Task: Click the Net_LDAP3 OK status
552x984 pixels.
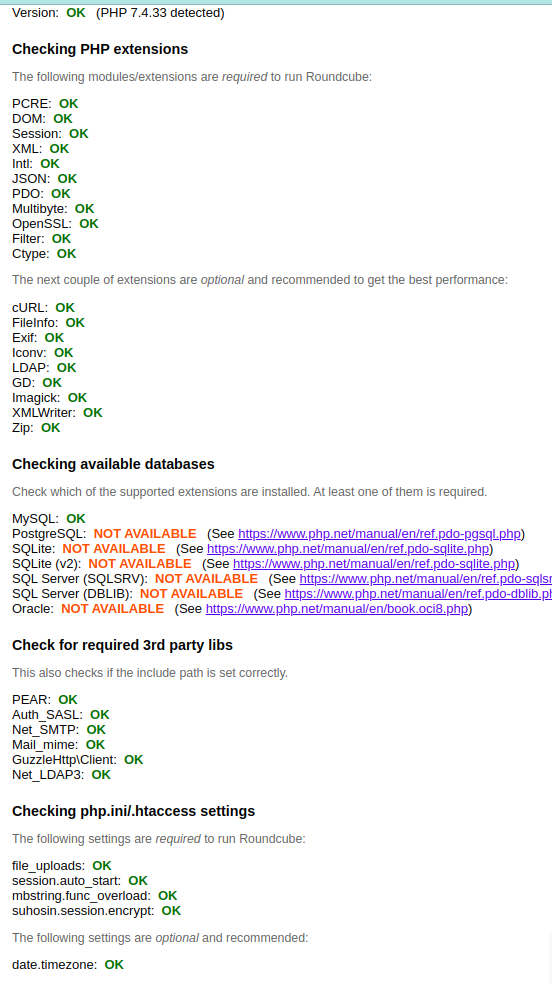Action: pyautogui.click(x=101, y=775)
